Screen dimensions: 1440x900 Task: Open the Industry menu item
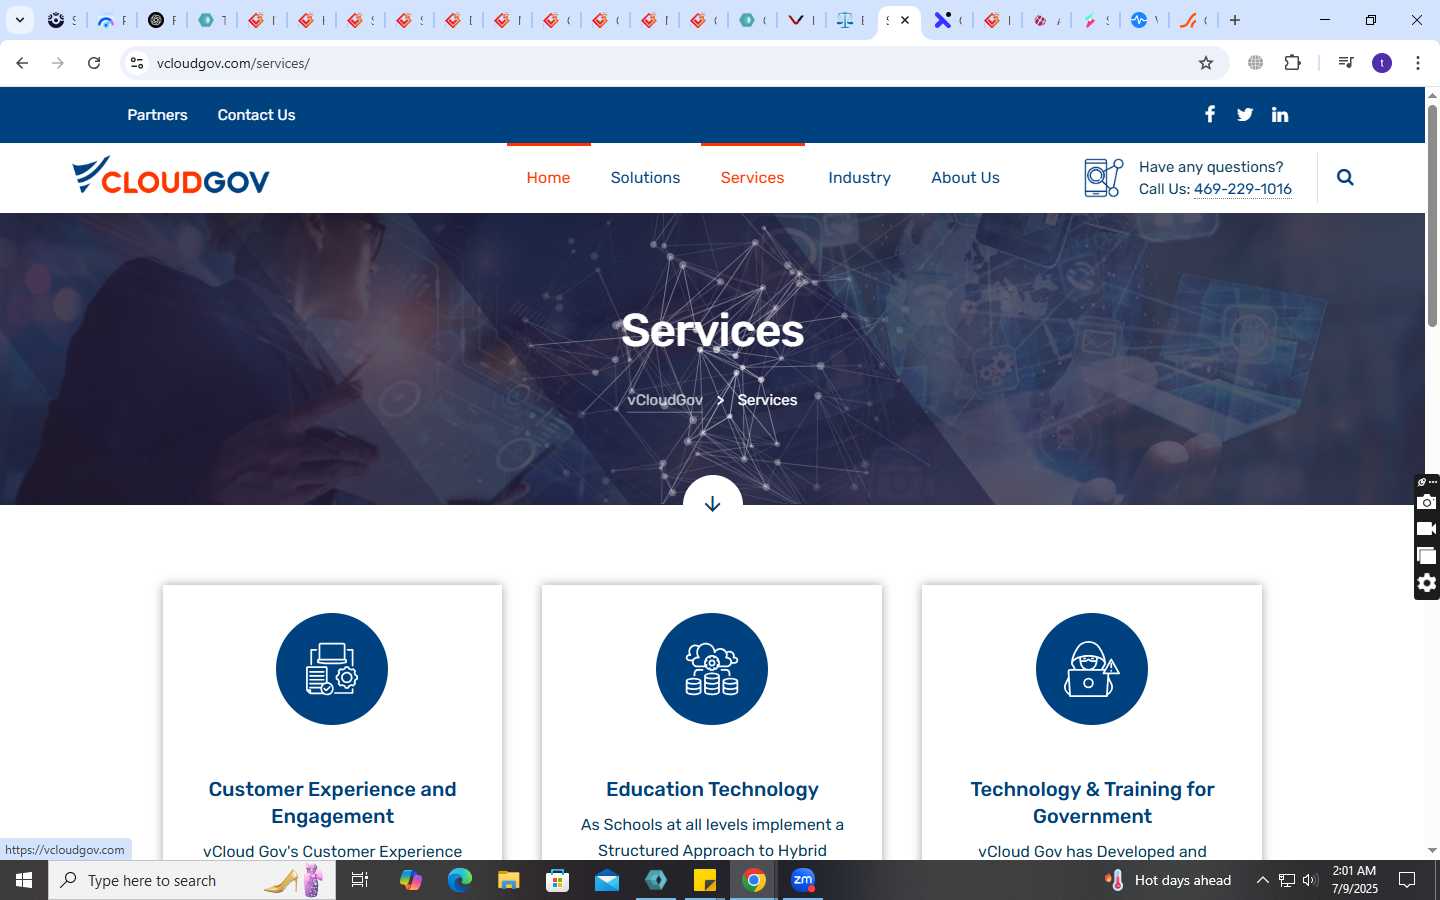tap(859, 177)
